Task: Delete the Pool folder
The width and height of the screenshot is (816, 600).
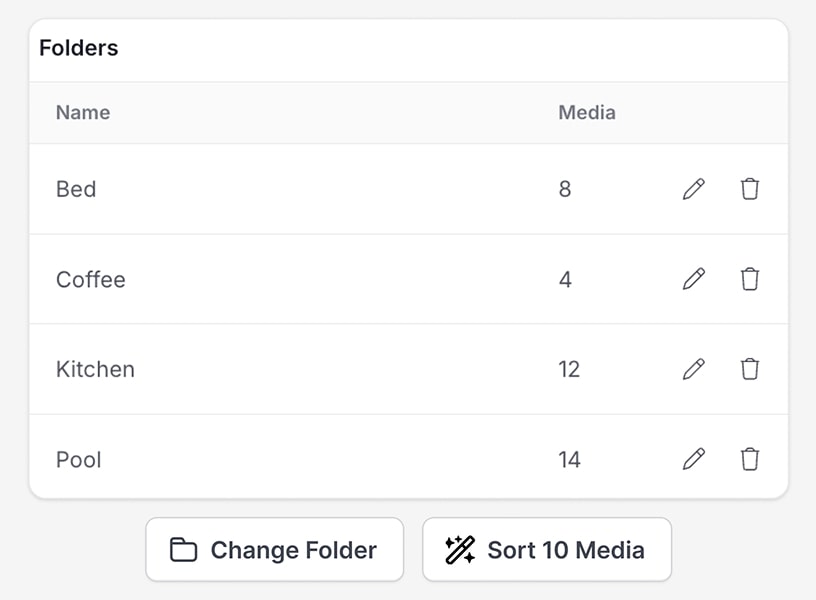Action: tap(750, 459)
